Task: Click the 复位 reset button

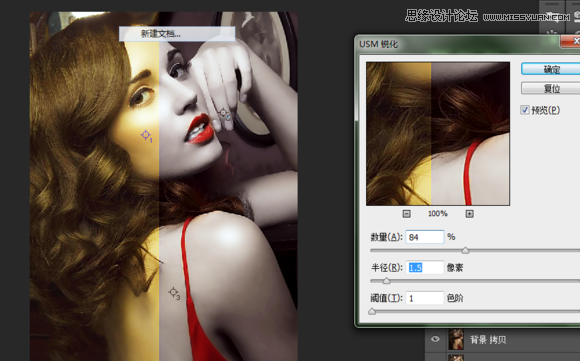Action: pos(551,88)
